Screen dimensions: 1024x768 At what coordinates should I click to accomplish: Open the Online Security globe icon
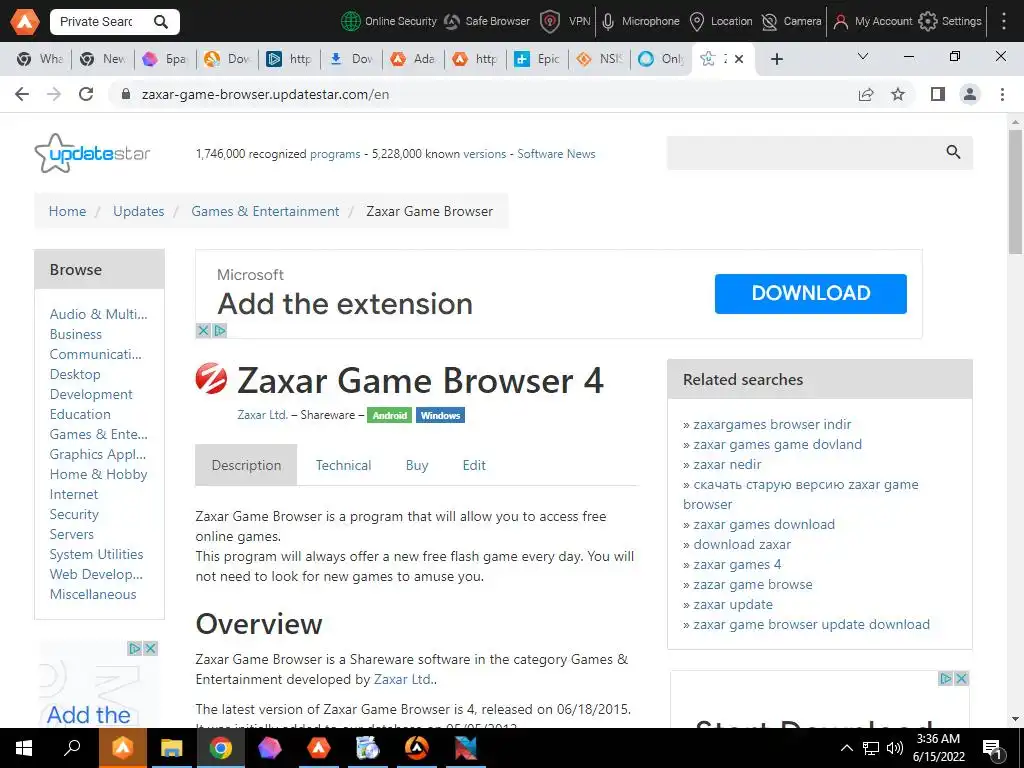click(351, 22)
